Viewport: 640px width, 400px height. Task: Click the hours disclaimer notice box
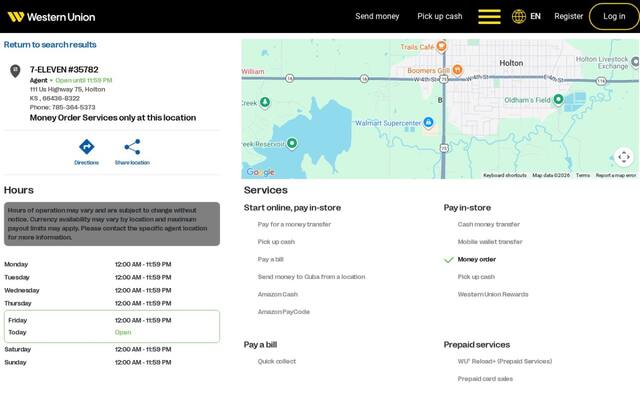112,224
